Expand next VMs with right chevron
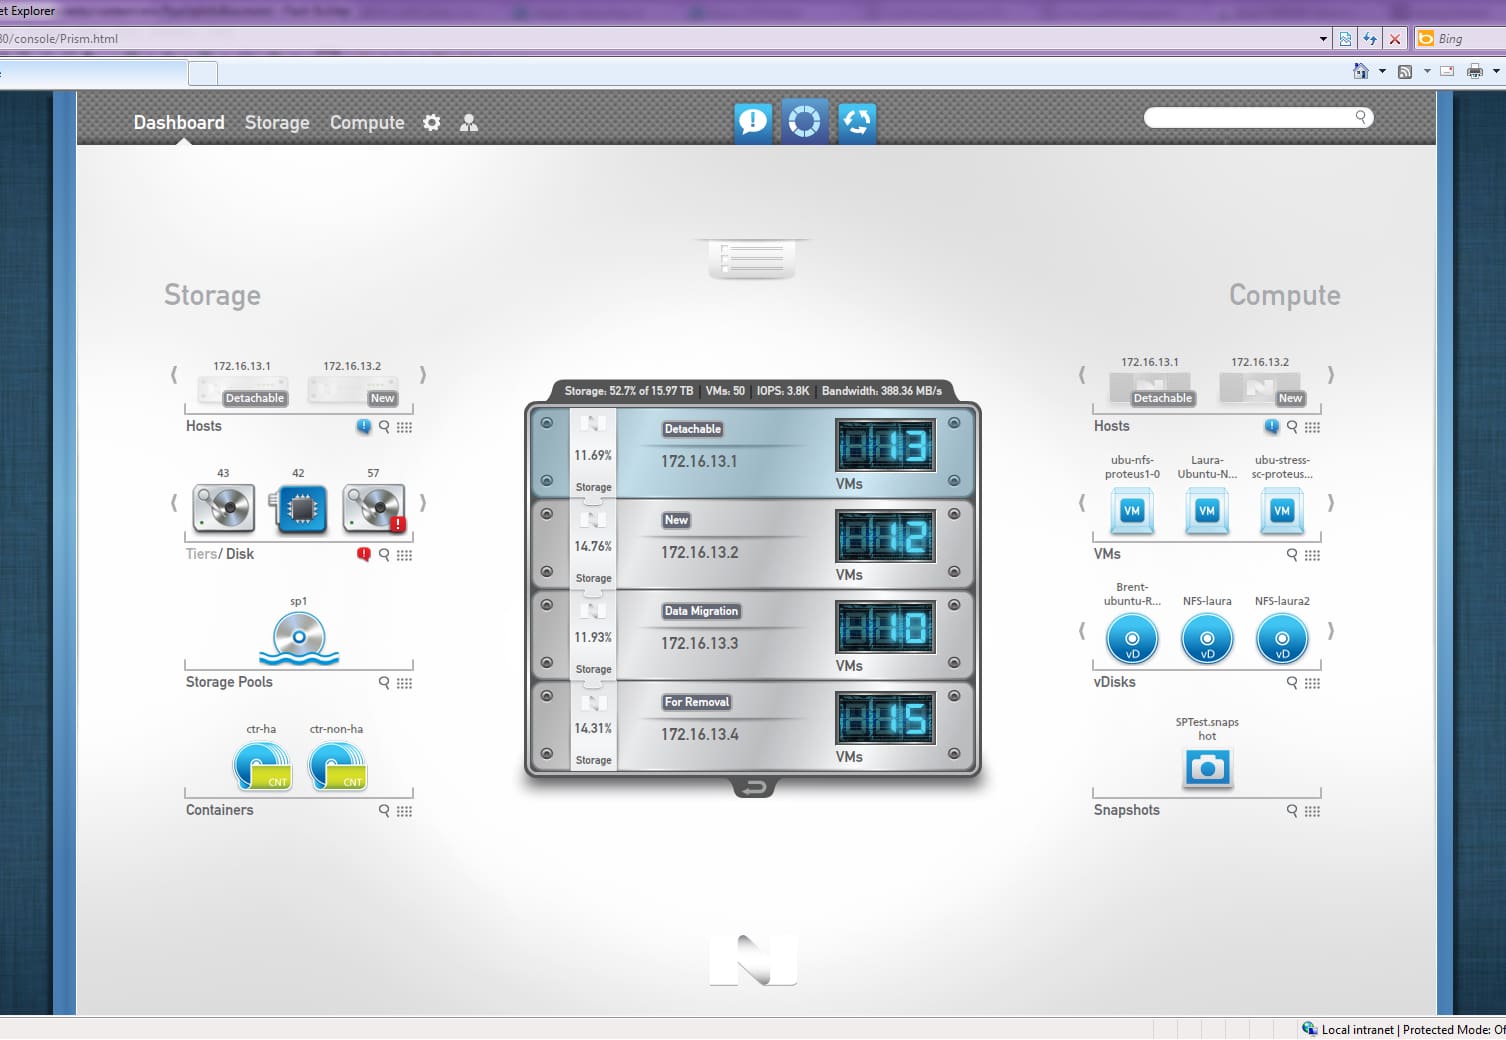 click(1331, 503)
